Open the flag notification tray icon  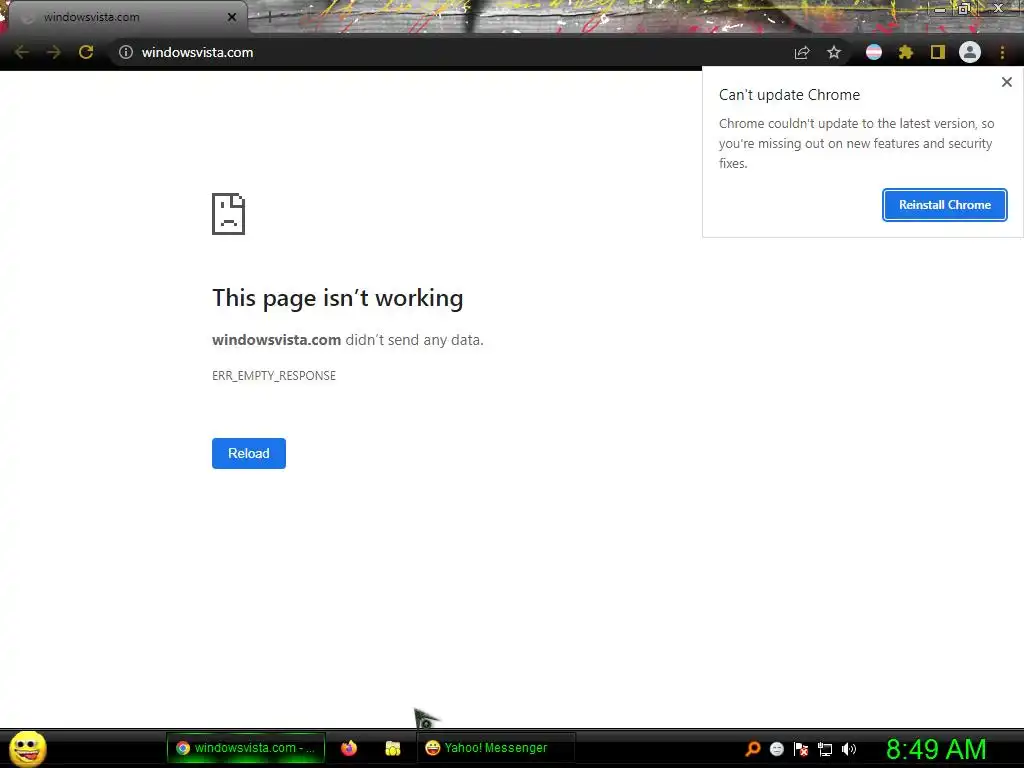pyautogui.click(x=801, y=749)
